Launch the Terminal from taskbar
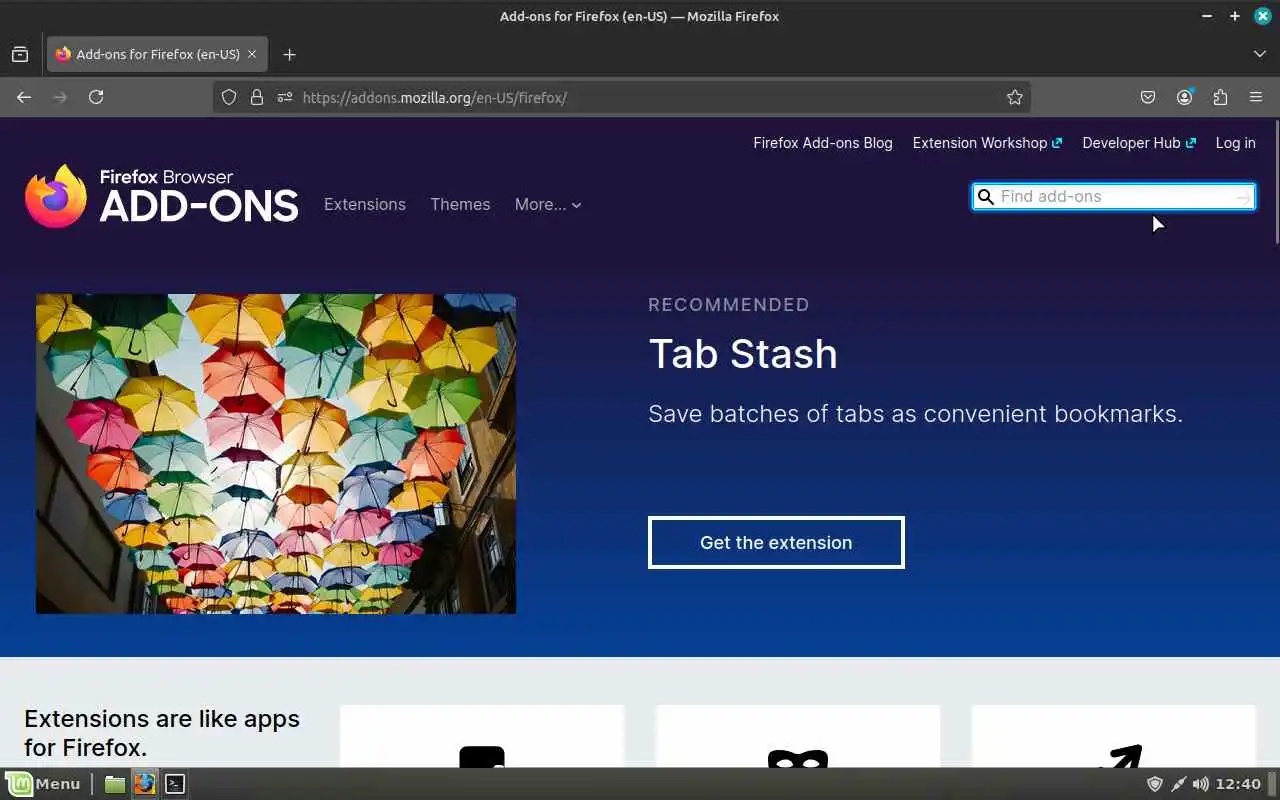1280x800 pixels. pos(175,784)
